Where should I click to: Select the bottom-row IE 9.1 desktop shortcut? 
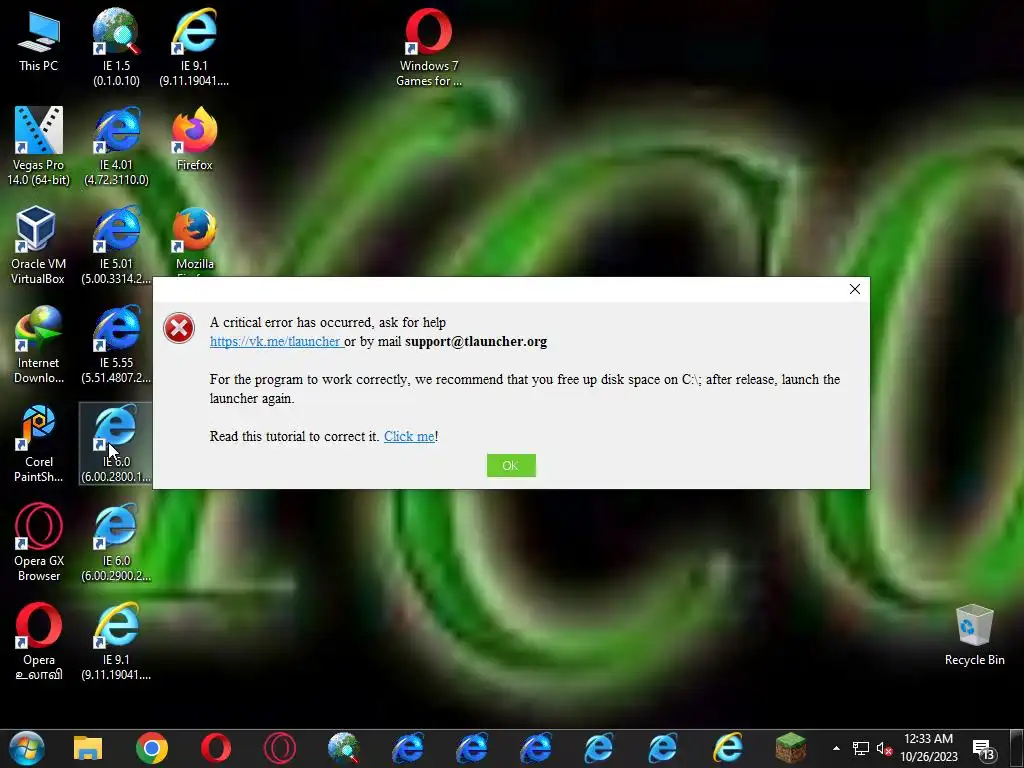116,642
